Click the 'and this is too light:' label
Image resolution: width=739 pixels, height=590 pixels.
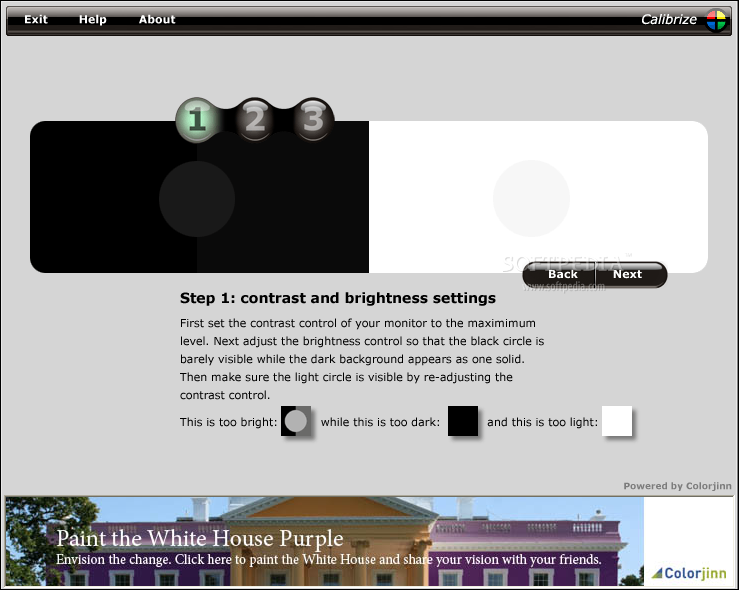pos(542,422)
